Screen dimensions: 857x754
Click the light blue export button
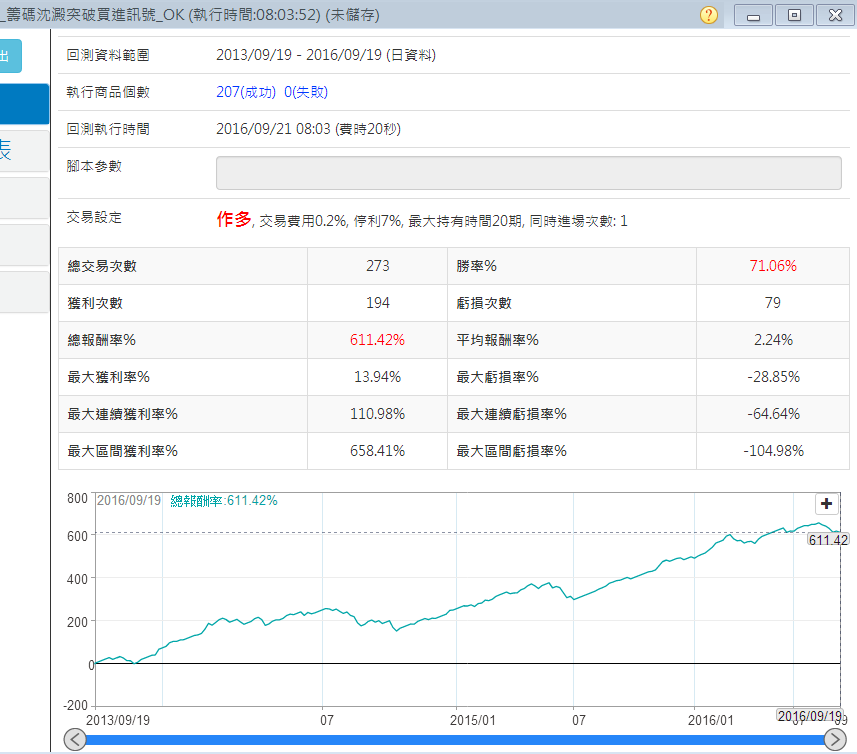pyautogui.click(x=10, y=56)
